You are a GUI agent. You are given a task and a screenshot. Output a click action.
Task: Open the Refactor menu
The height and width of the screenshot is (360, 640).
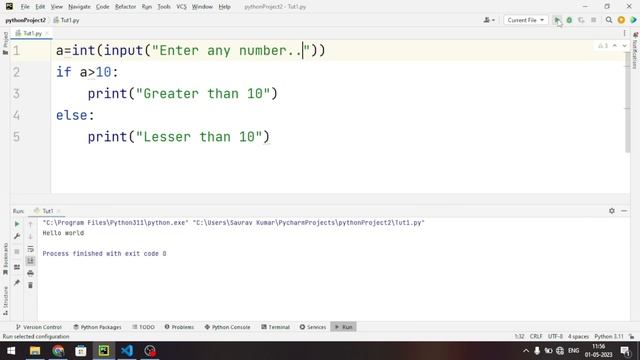point(125,7)
